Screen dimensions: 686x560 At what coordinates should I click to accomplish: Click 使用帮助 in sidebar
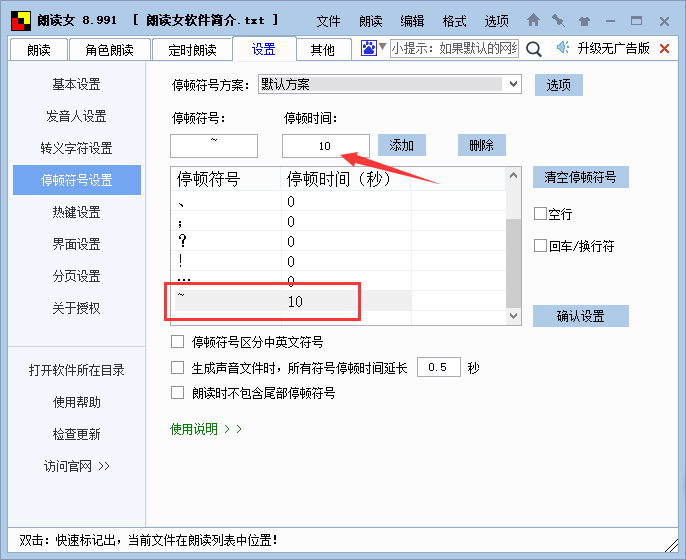[x=77, y=402]
